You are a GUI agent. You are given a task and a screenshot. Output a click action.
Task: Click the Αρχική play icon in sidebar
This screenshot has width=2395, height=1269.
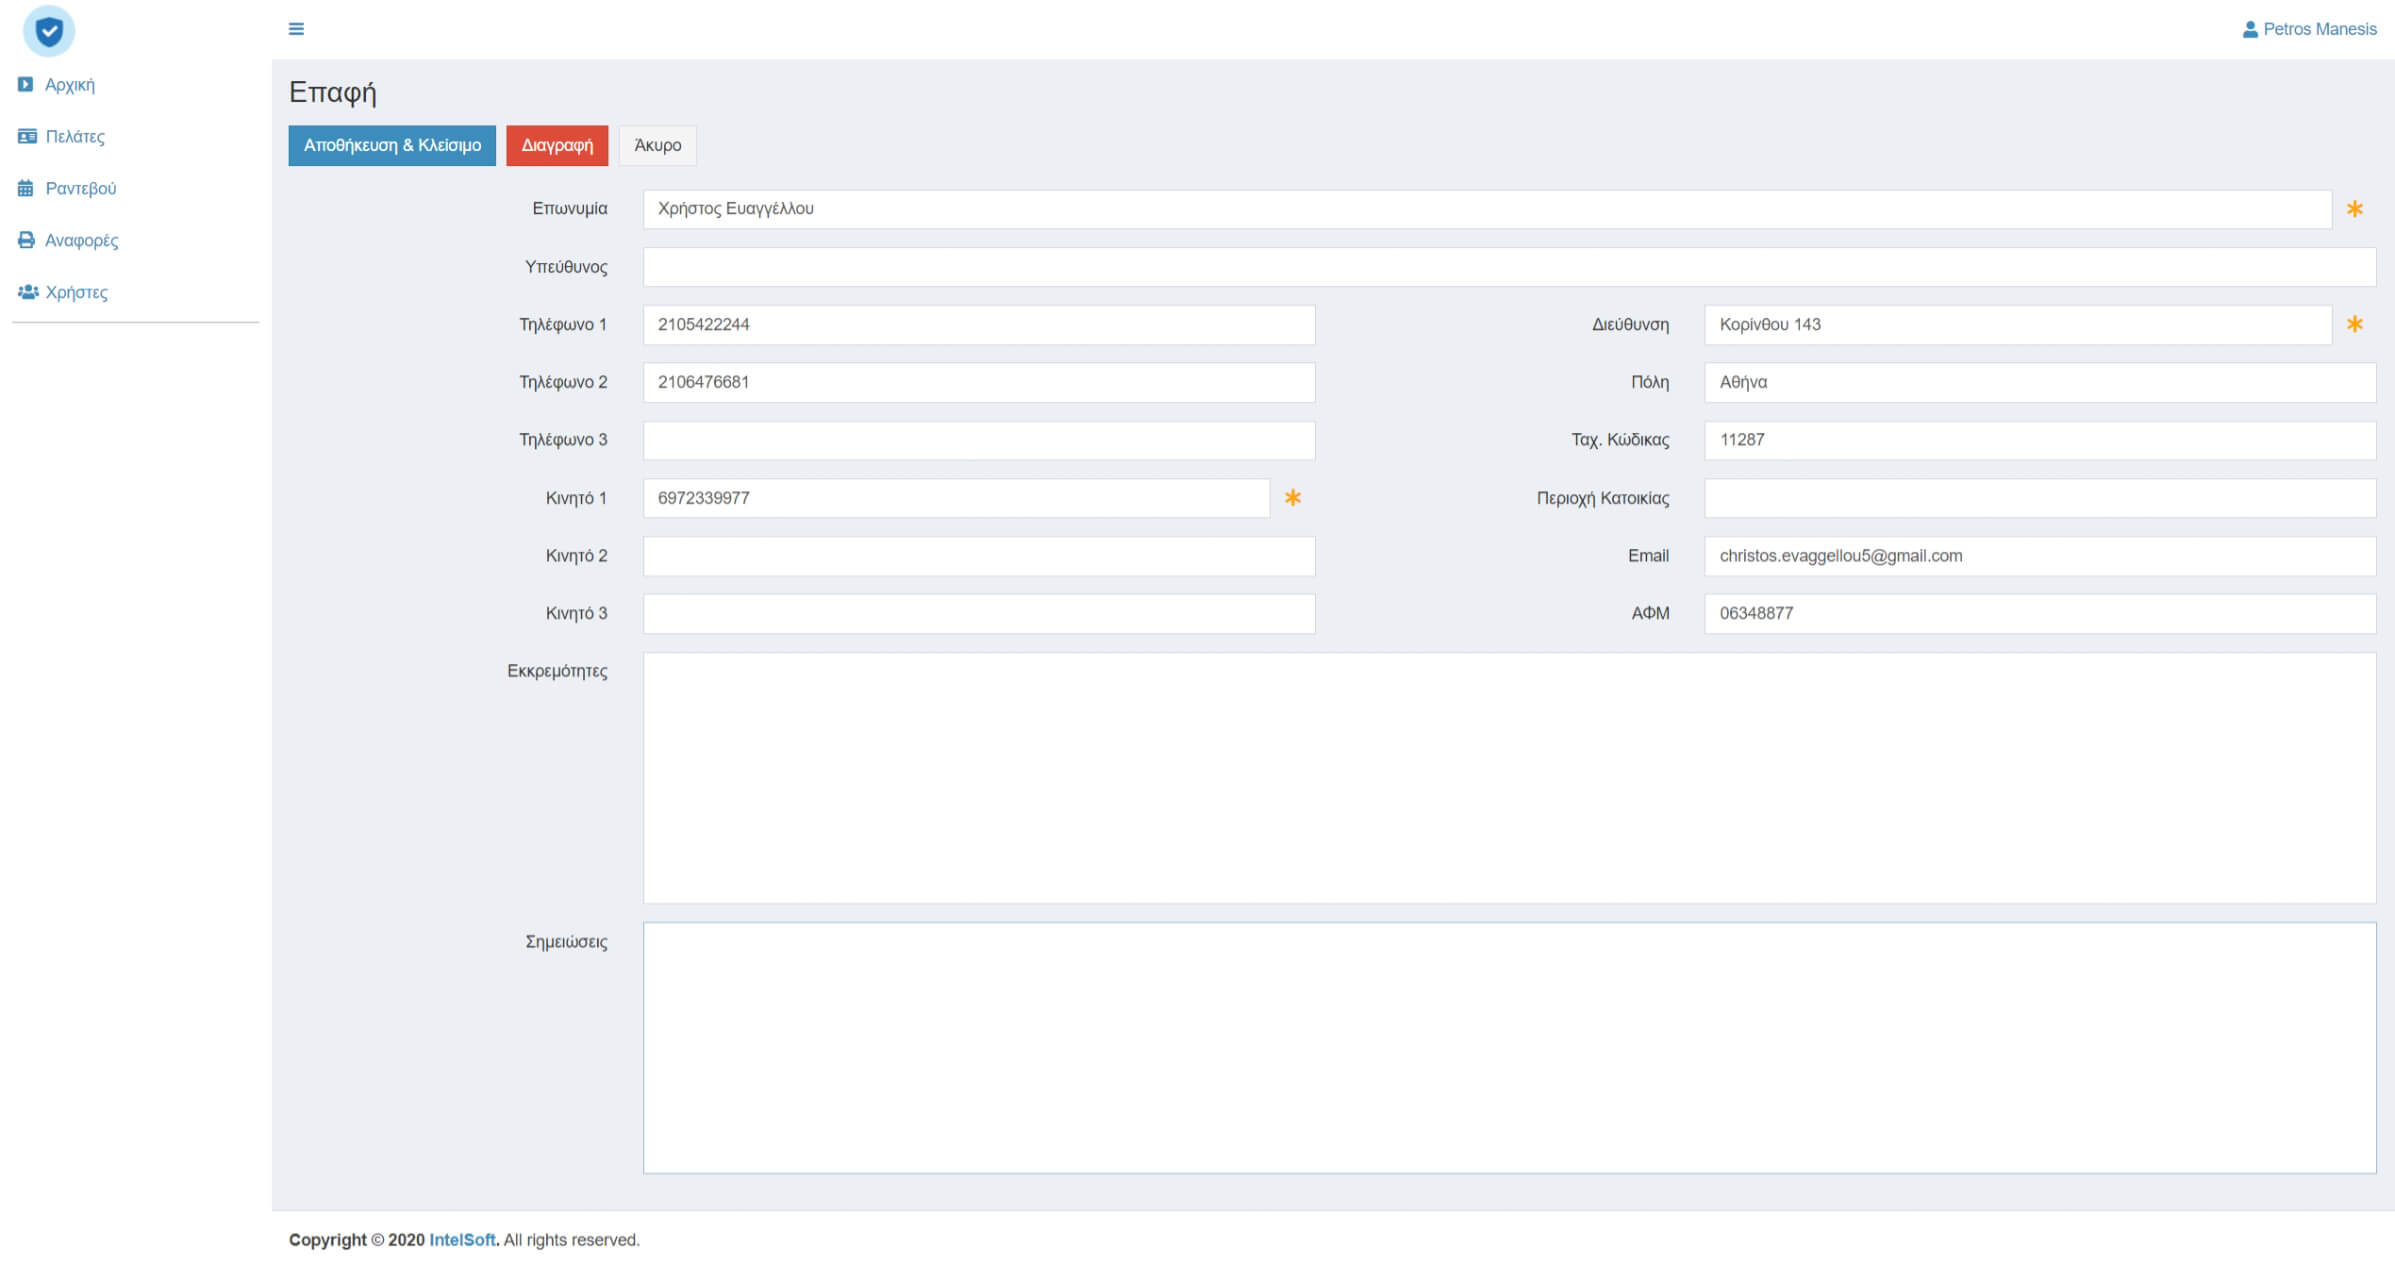(25, 85)
